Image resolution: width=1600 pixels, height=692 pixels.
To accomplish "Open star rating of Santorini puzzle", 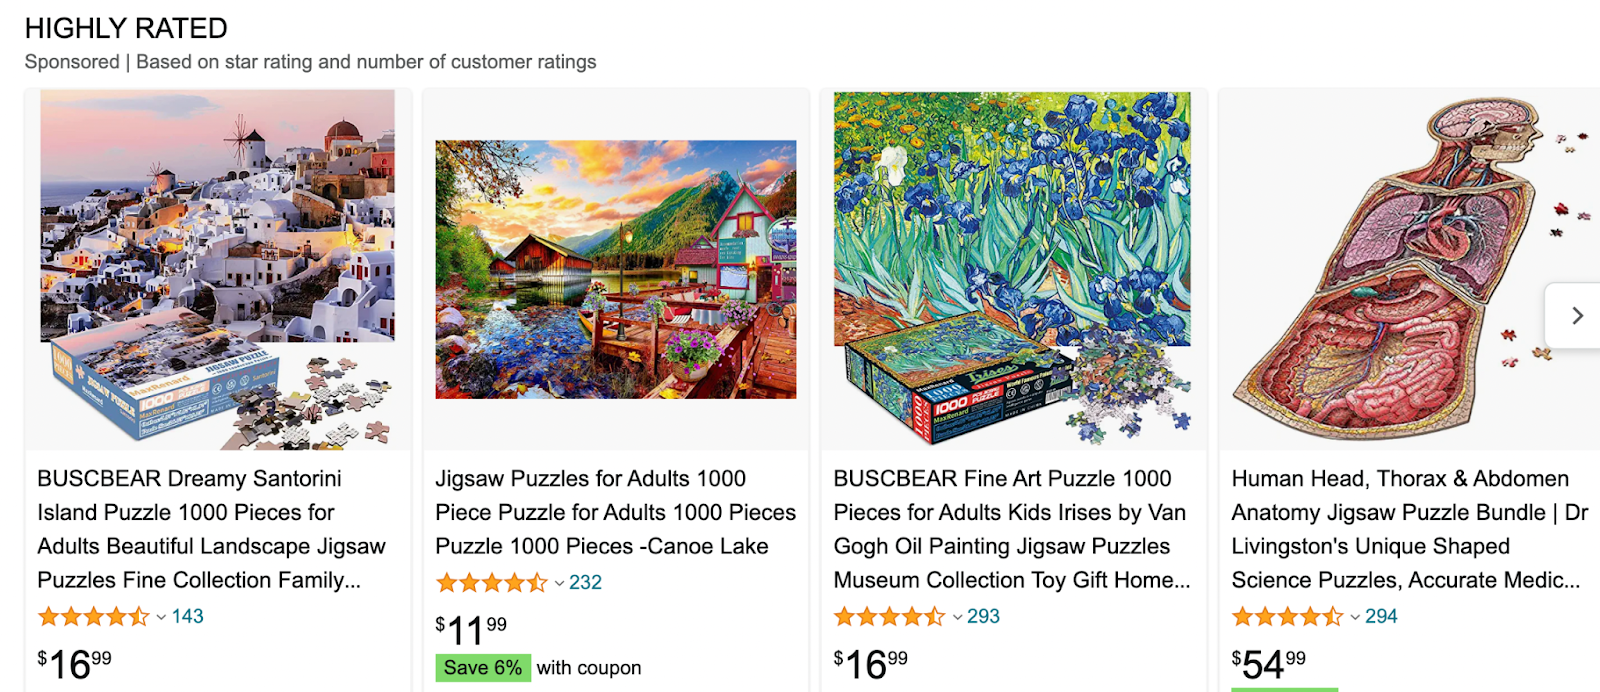I will coord(93,617).
